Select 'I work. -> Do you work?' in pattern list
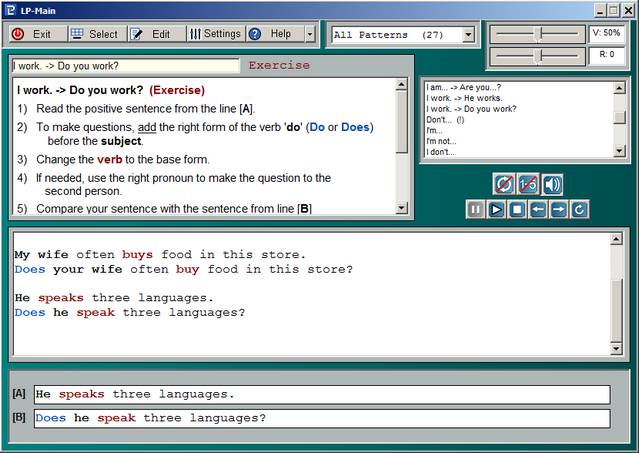 coord(471,109)
